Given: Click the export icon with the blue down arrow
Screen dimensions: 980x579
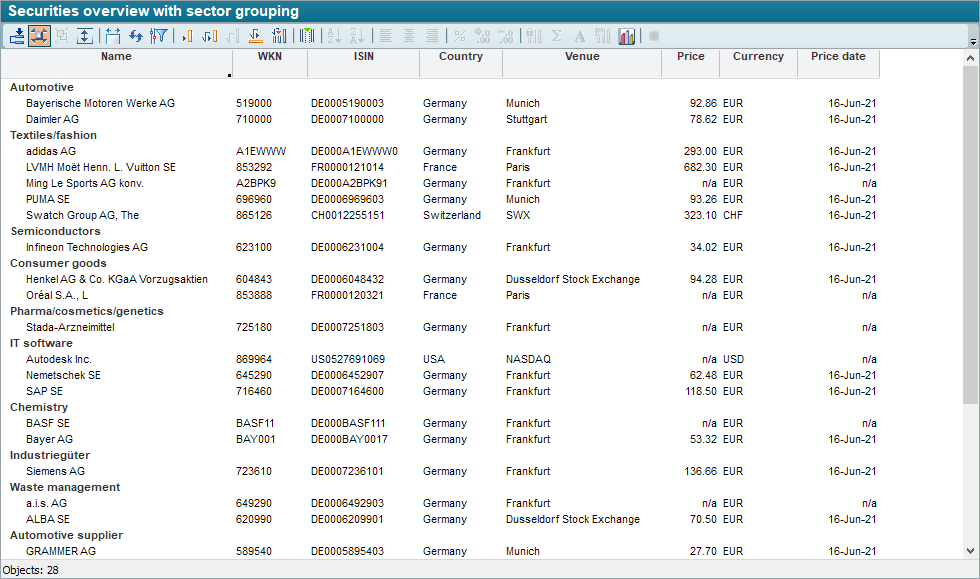Looking at the screenshot, I should (17, 36).
